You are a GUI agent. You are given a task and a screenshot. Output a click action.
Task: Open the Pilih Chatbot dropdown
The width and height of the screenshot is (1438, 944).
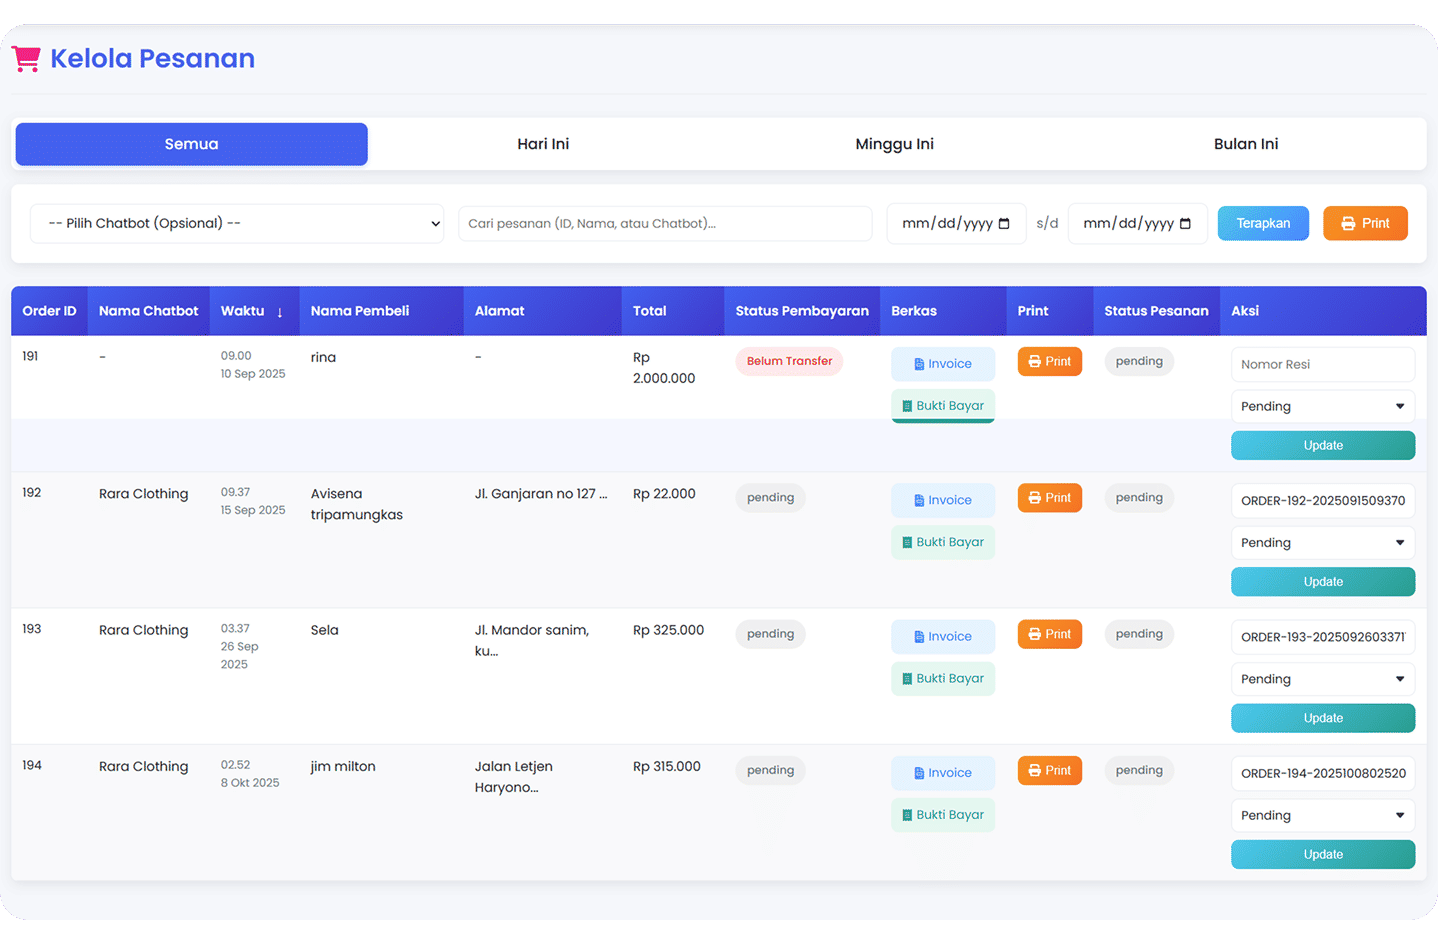click(x=237, y=223)
